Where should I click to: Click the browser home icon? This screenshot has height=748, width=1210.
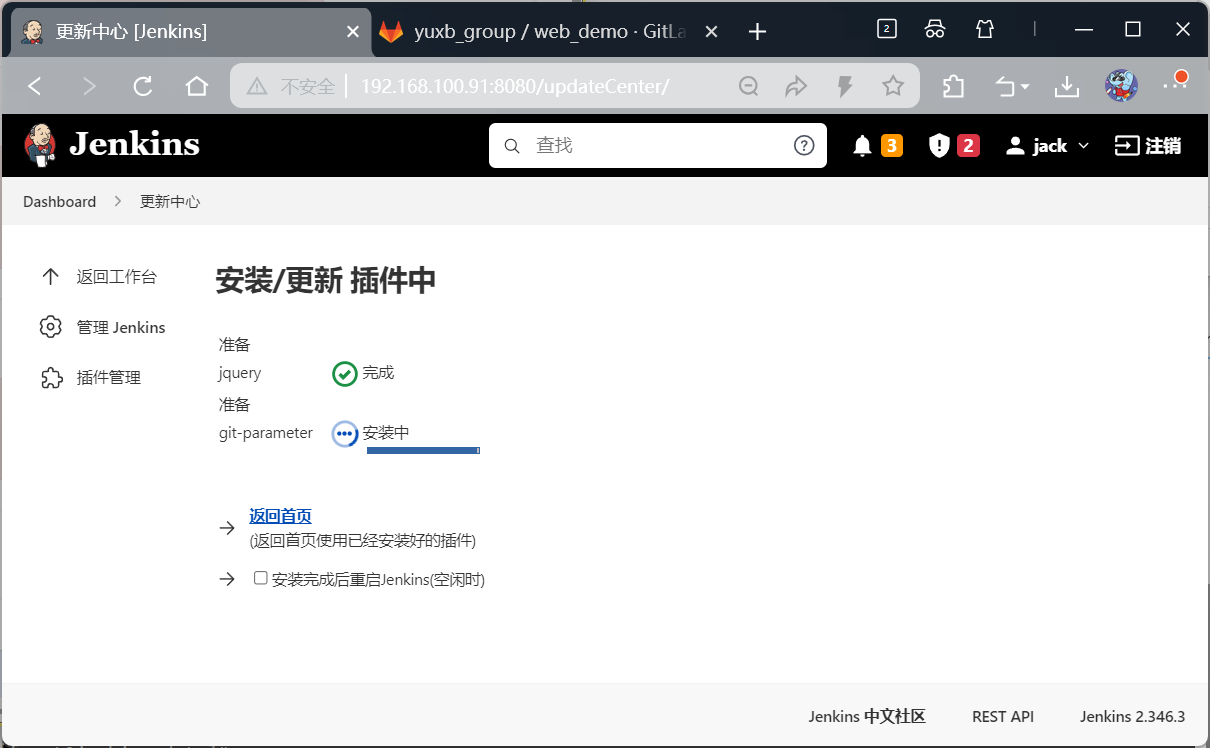197,86
